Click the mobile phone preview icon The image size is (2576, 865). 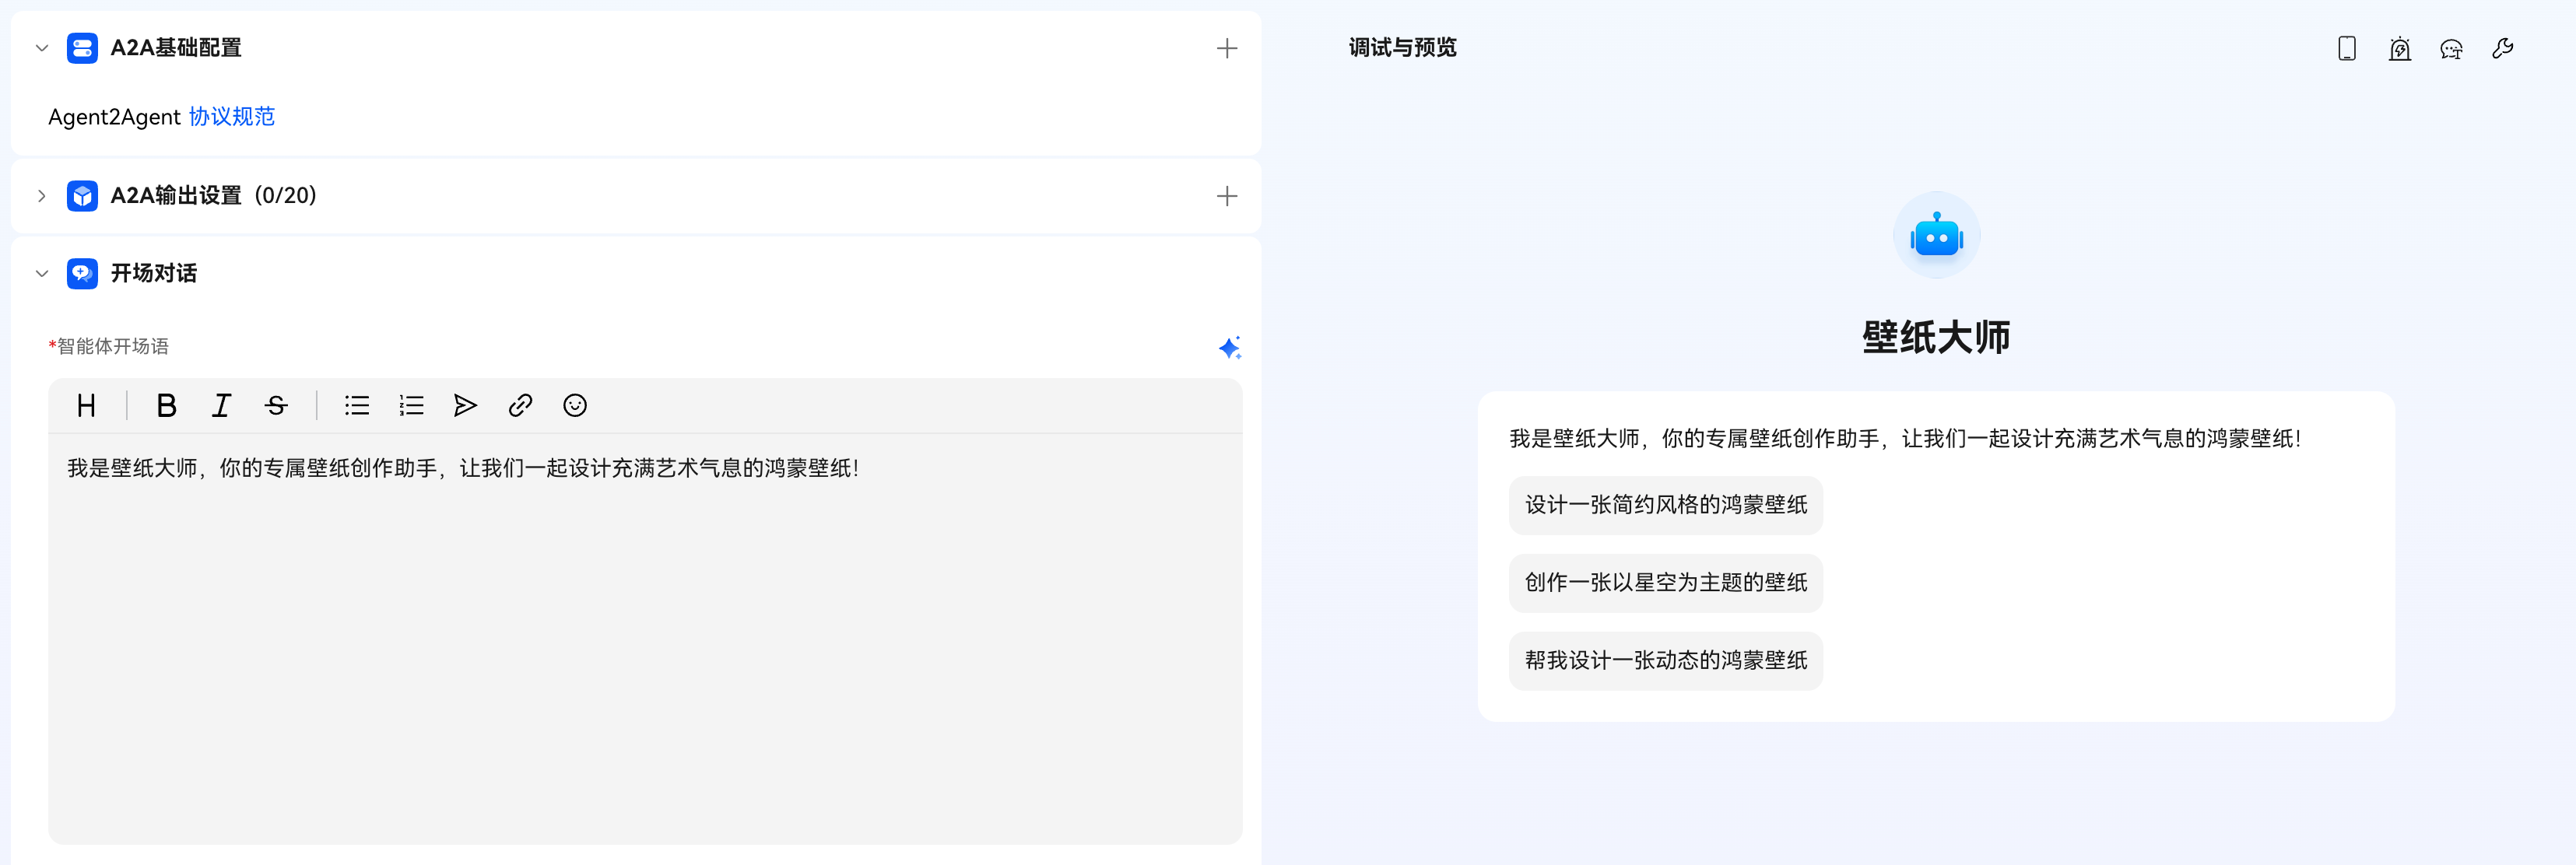coord(2346,48)
